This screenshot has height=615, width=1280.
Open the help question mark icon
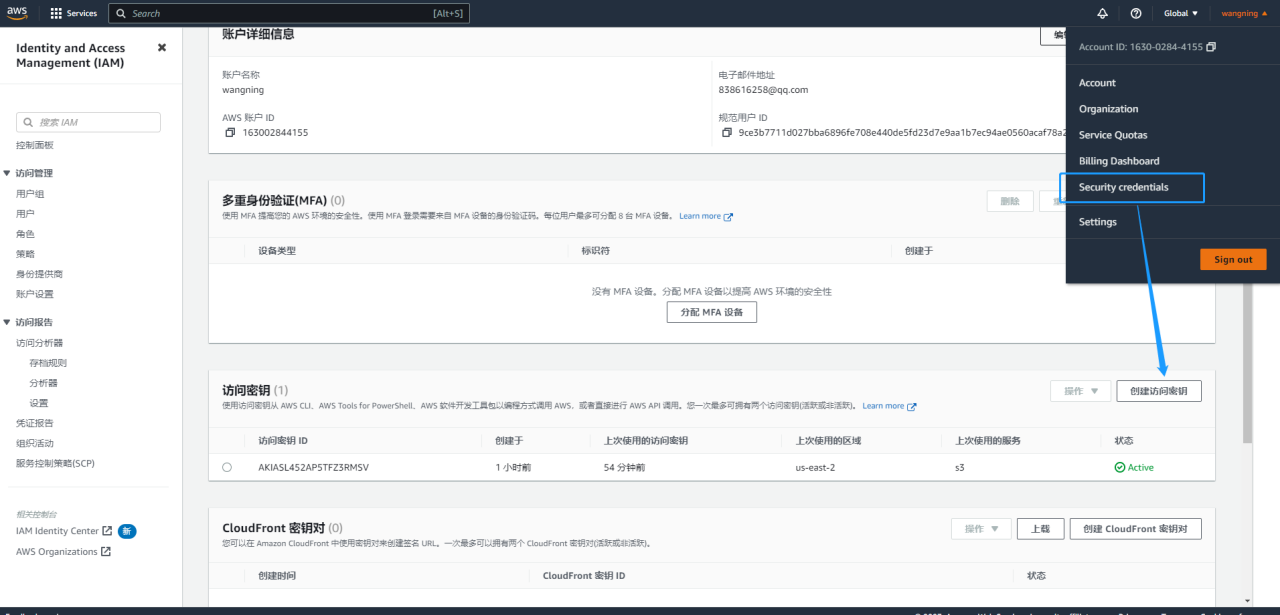pos(1136,14)
